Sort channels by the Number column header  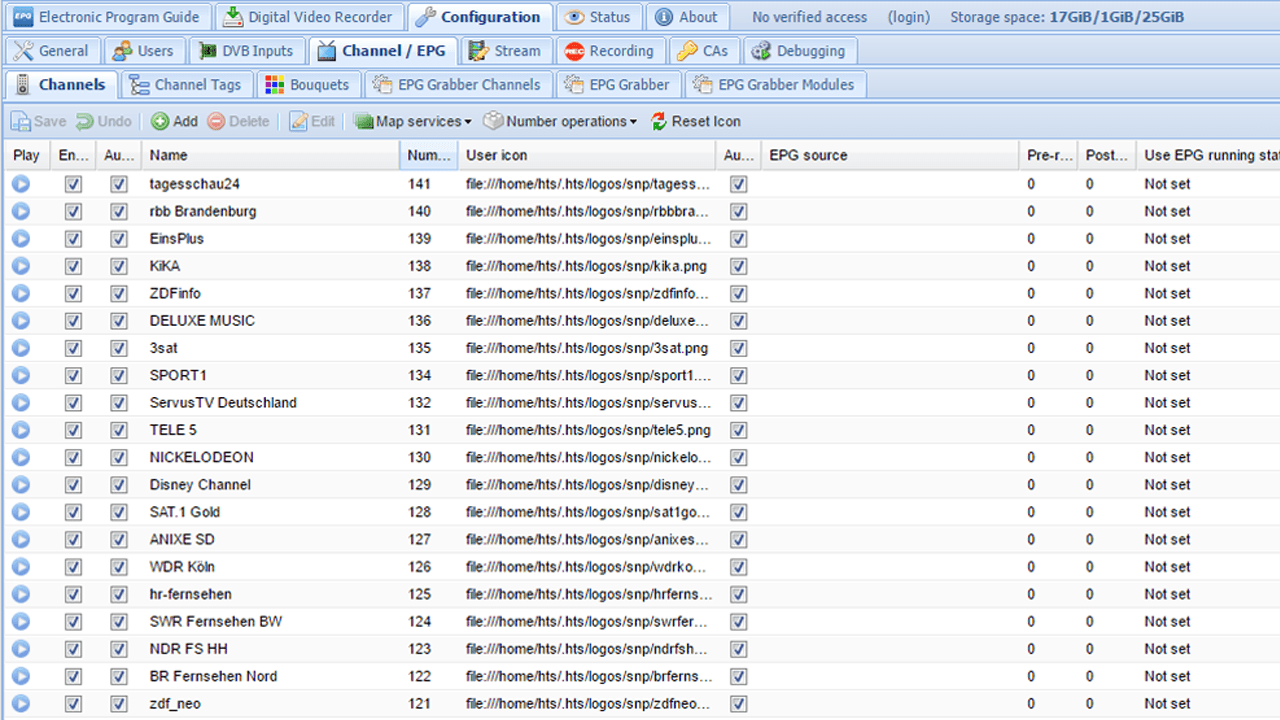(429, 155)
